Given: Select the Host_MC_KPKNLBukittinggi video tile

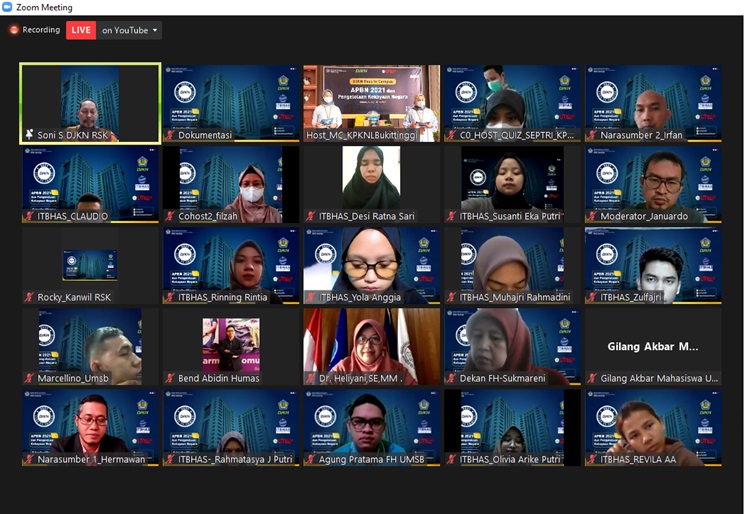Looking at the screenshot, I should coord(371,102).
